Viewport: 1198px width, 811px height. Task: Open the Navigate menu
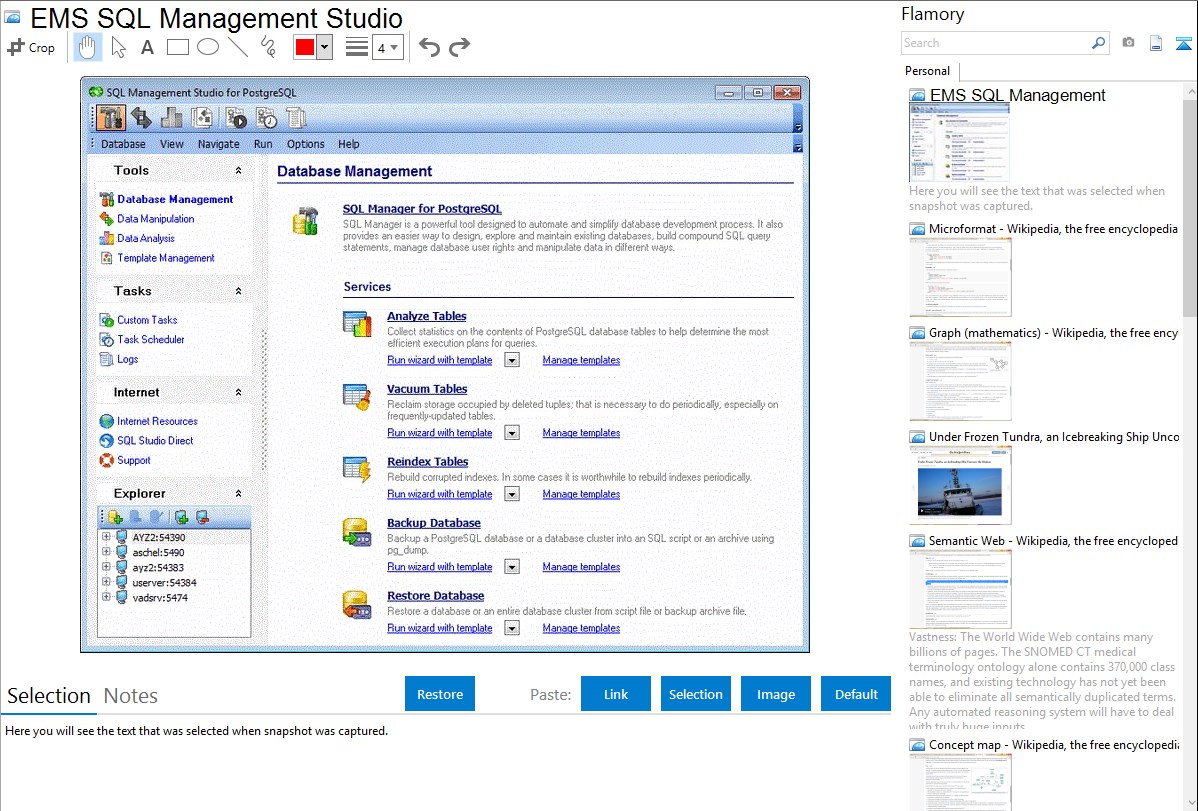[x=219, y=144]
